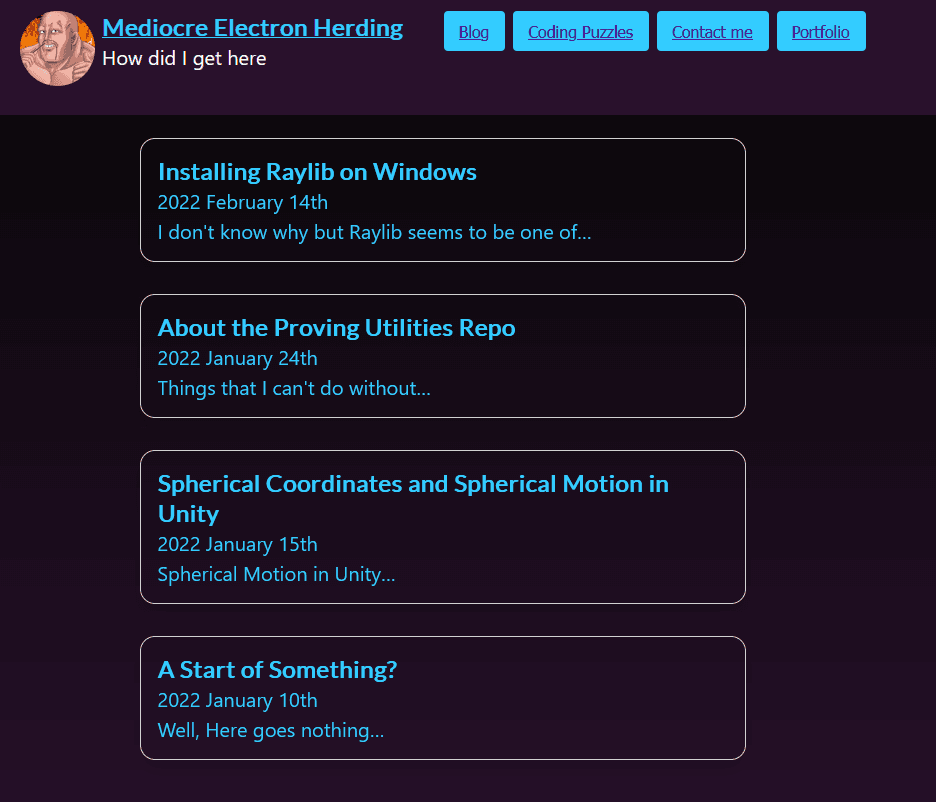Screen dimensions: 936x802
Task: Click excerpt "Spherical Motion in Unity..."
Action: pyautogui.click(x=276, y=575)
